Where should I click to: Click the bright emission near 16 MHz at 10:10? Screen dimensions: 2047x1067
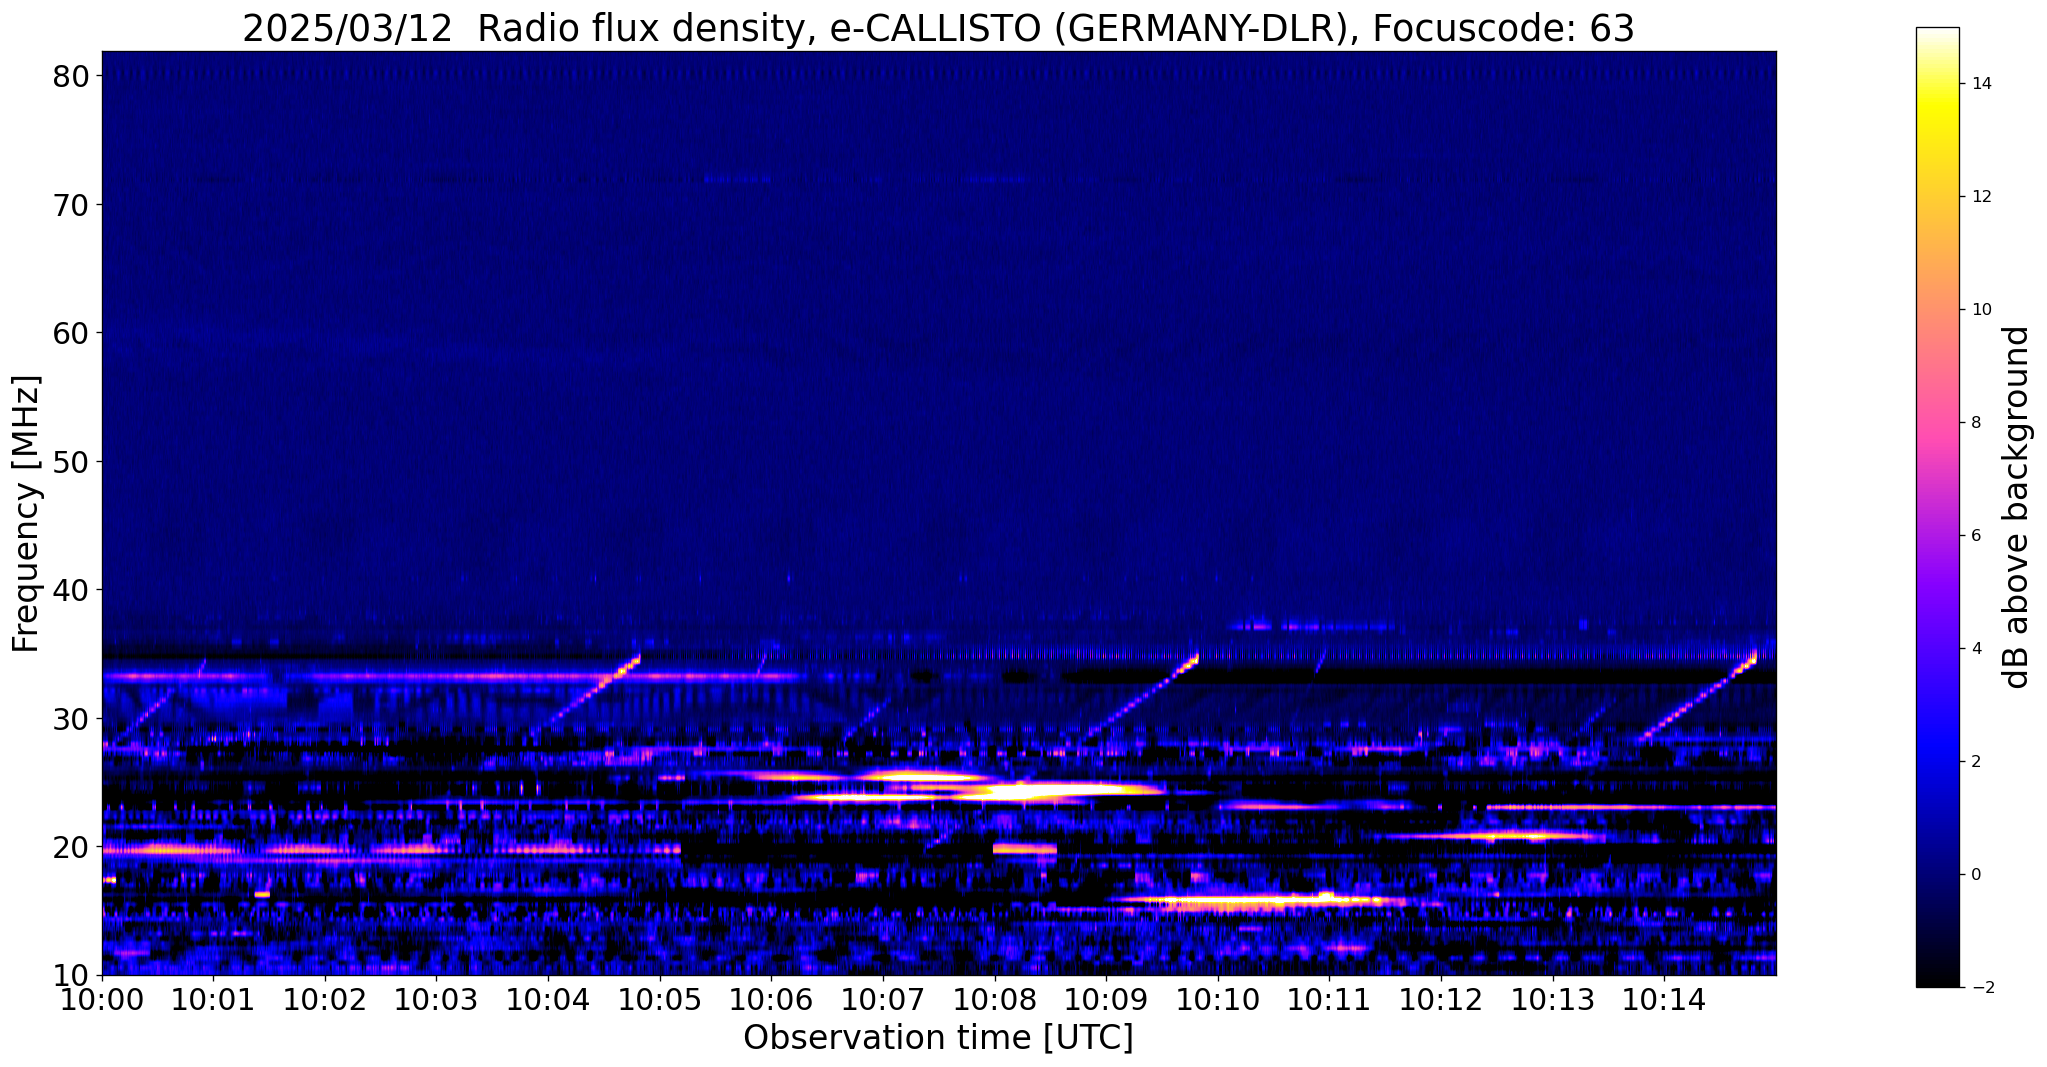coord(1262,902)
